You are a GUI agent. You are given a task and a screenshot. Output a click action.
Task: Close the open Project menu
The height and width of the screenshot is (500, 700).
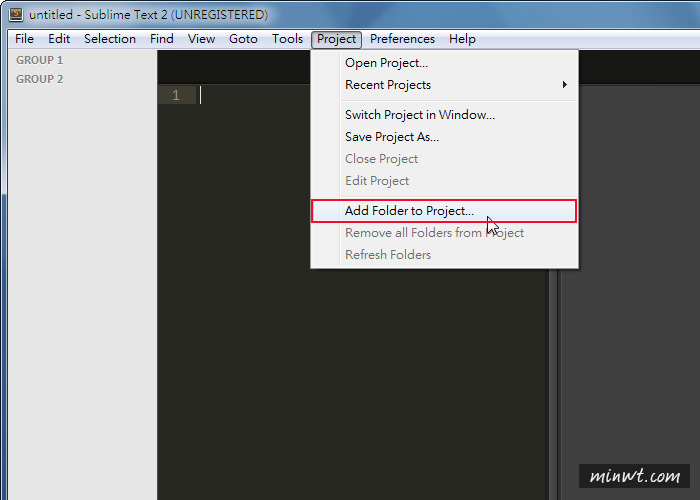[336, 39]
